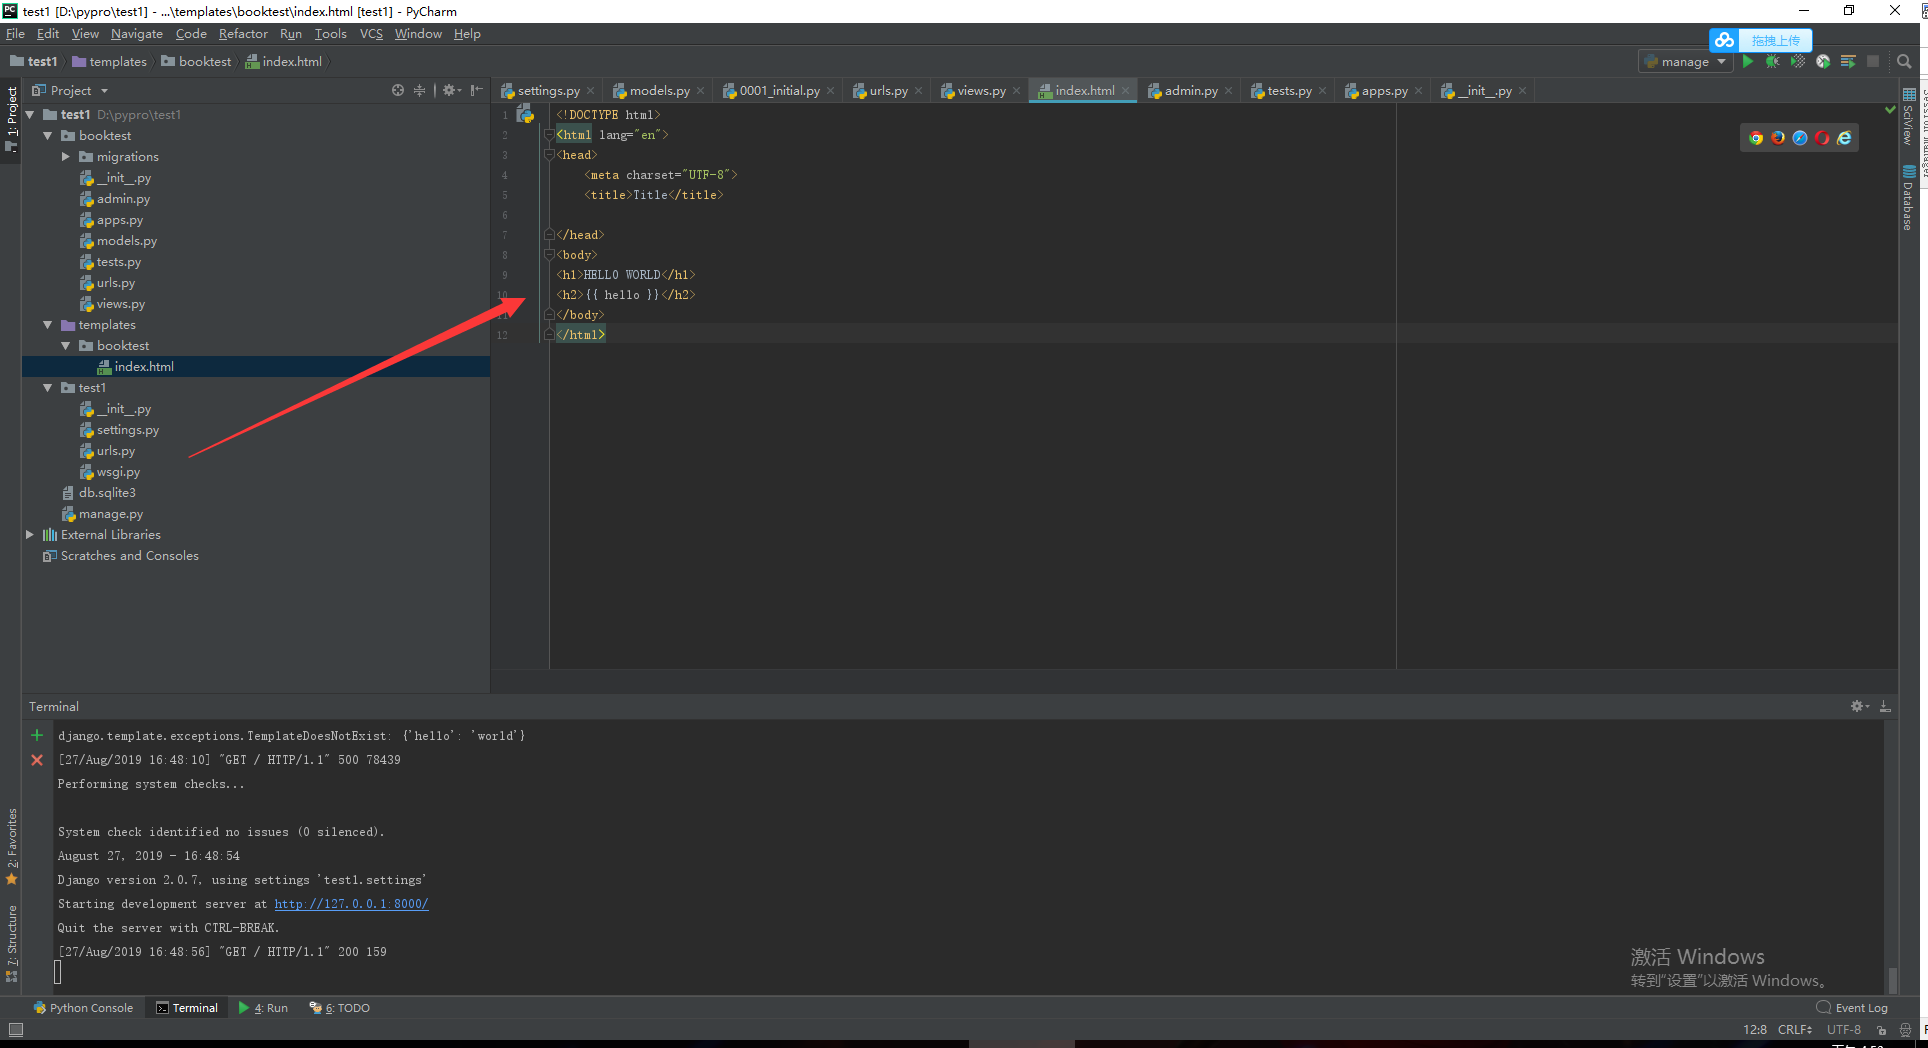Run manage with coverage
1928x1048 pixels.
[x=1797, y=61]
